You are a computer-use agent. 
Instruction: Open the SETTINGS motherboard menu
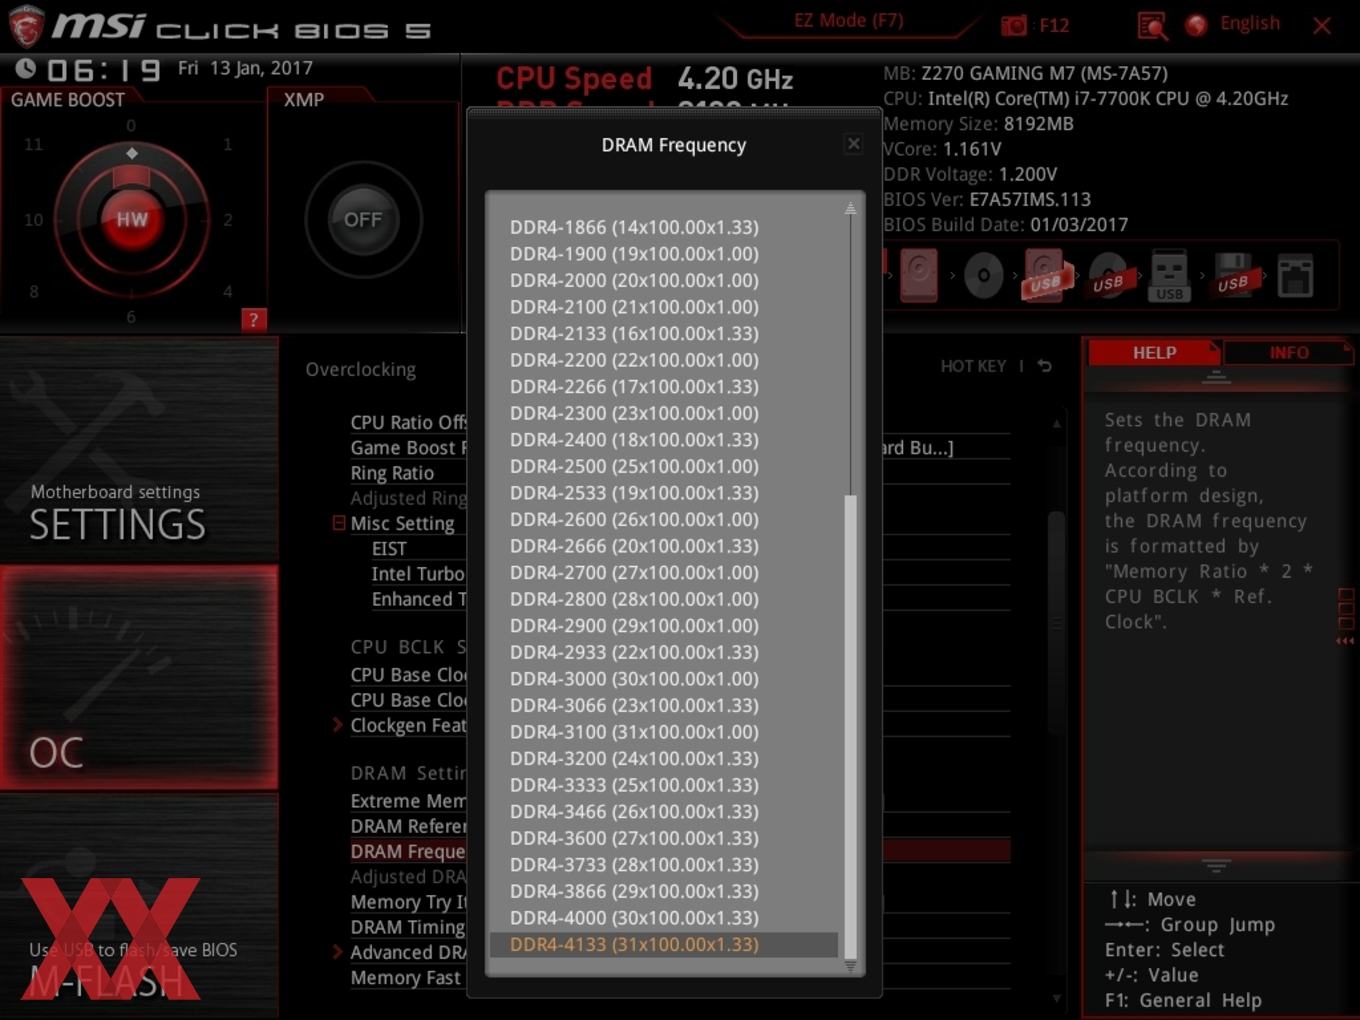pos(139,450)
